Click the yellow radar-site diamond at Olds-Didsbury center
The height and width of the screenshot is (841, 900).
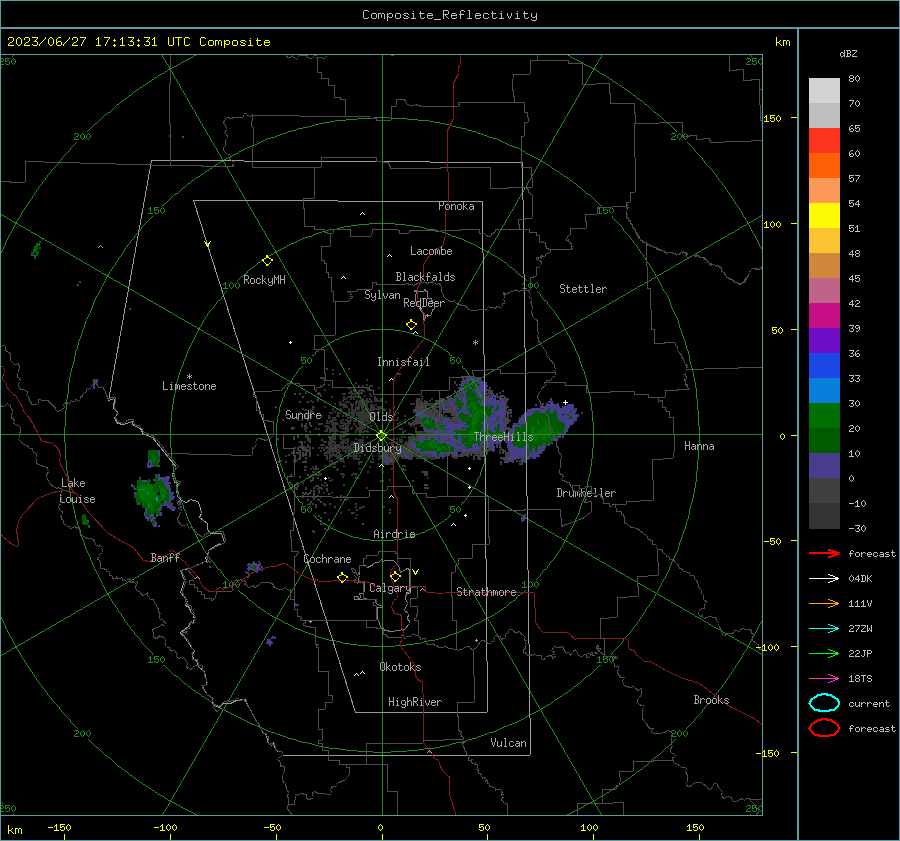tap(382, 435)
